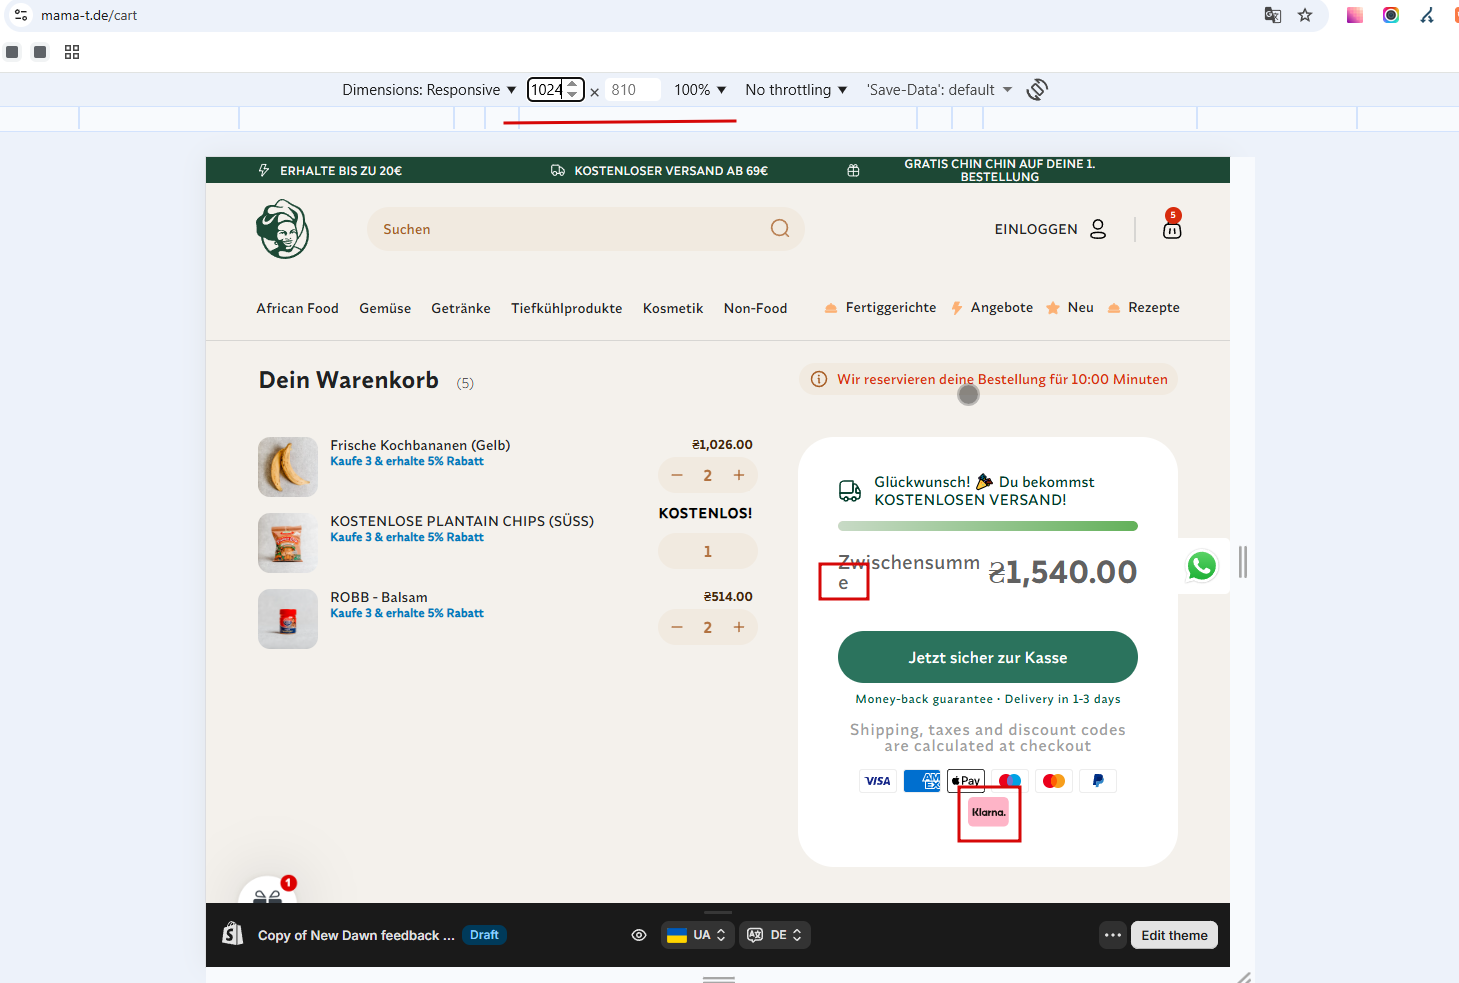Screen dimensions: 1459x983
Task: Click the gift box icon in announcement bar
Action: (x=853, y=171)
